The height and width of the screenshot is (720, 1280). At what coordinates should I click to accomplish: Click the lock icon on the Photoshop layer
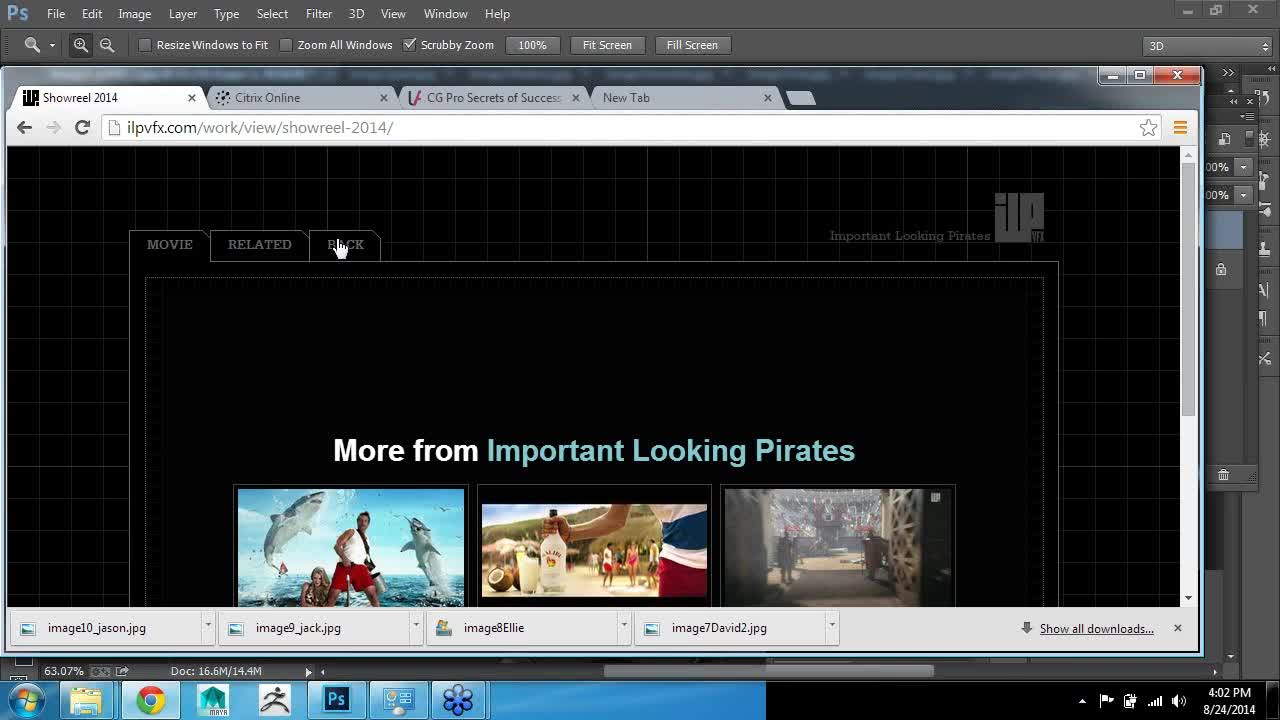click(x=1221, y=269)
